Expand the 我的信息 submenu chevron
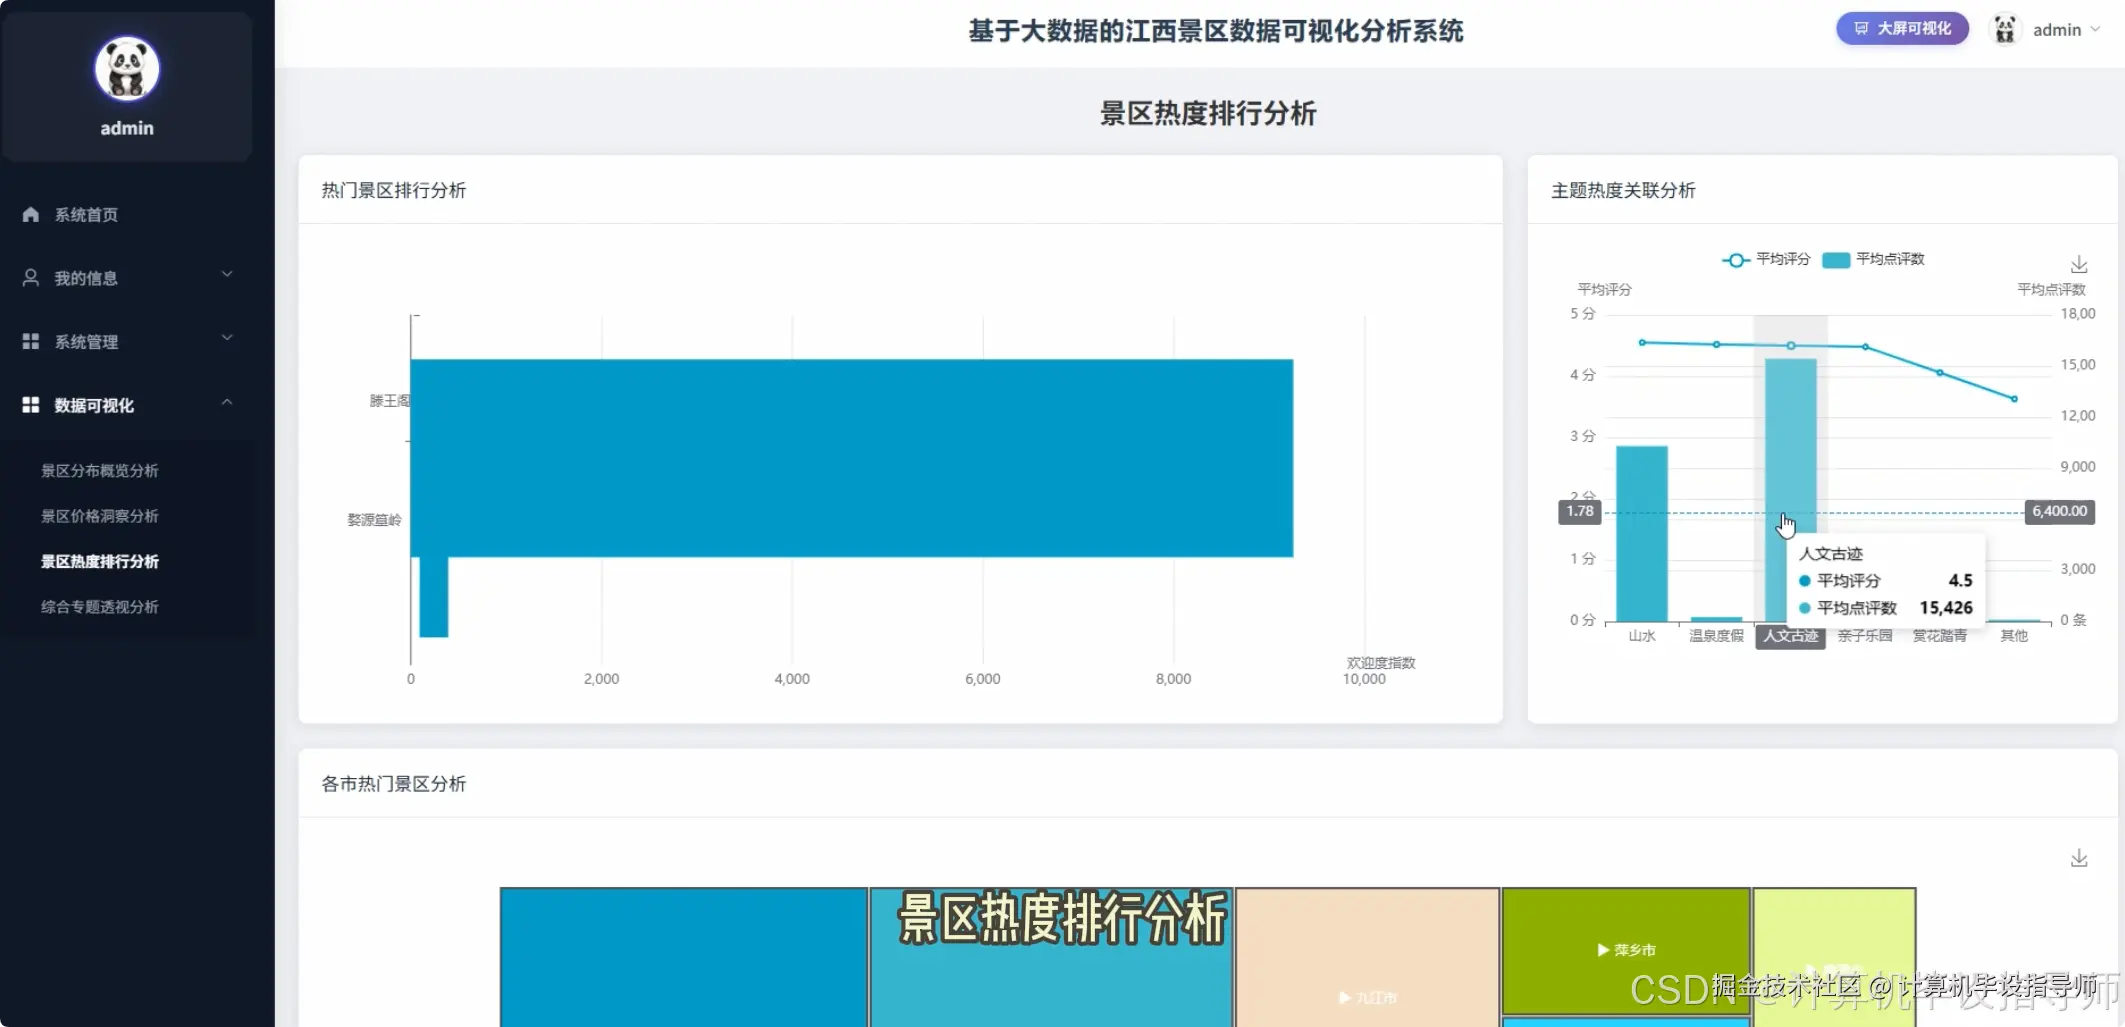 coord(227,275)
